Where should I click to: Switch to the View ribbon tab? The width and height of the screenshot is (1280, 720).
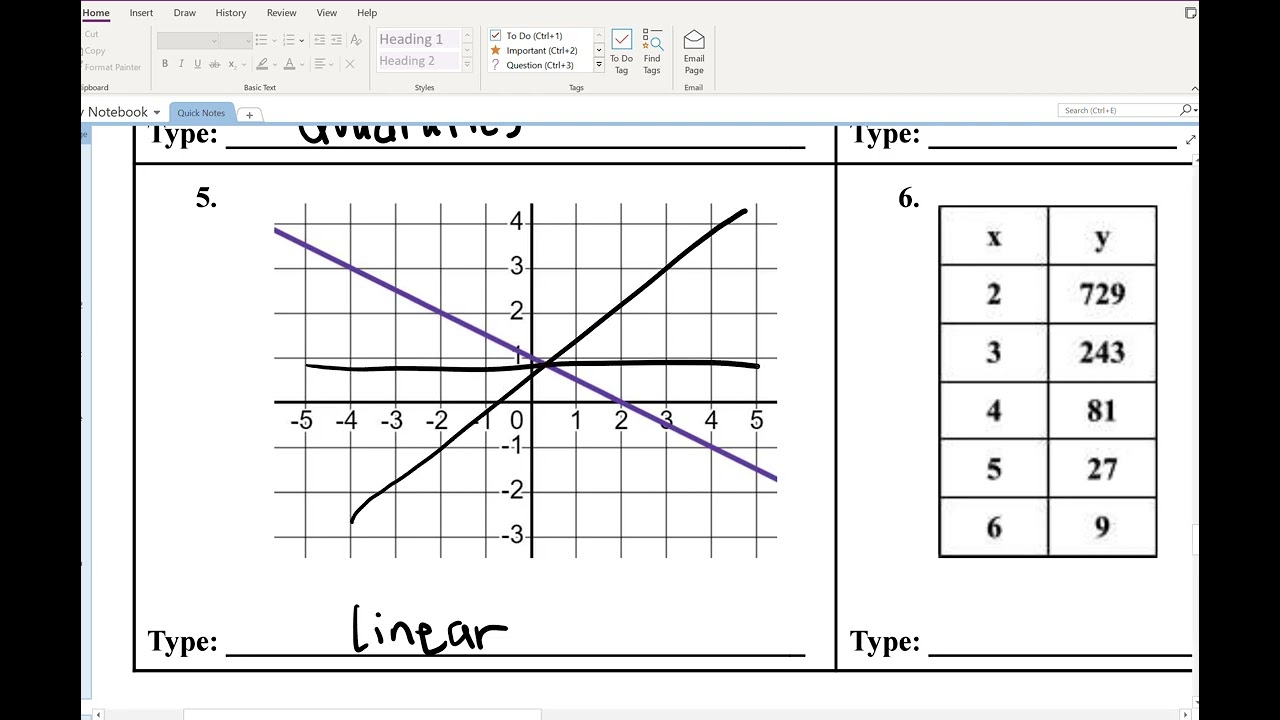(326, 13)
